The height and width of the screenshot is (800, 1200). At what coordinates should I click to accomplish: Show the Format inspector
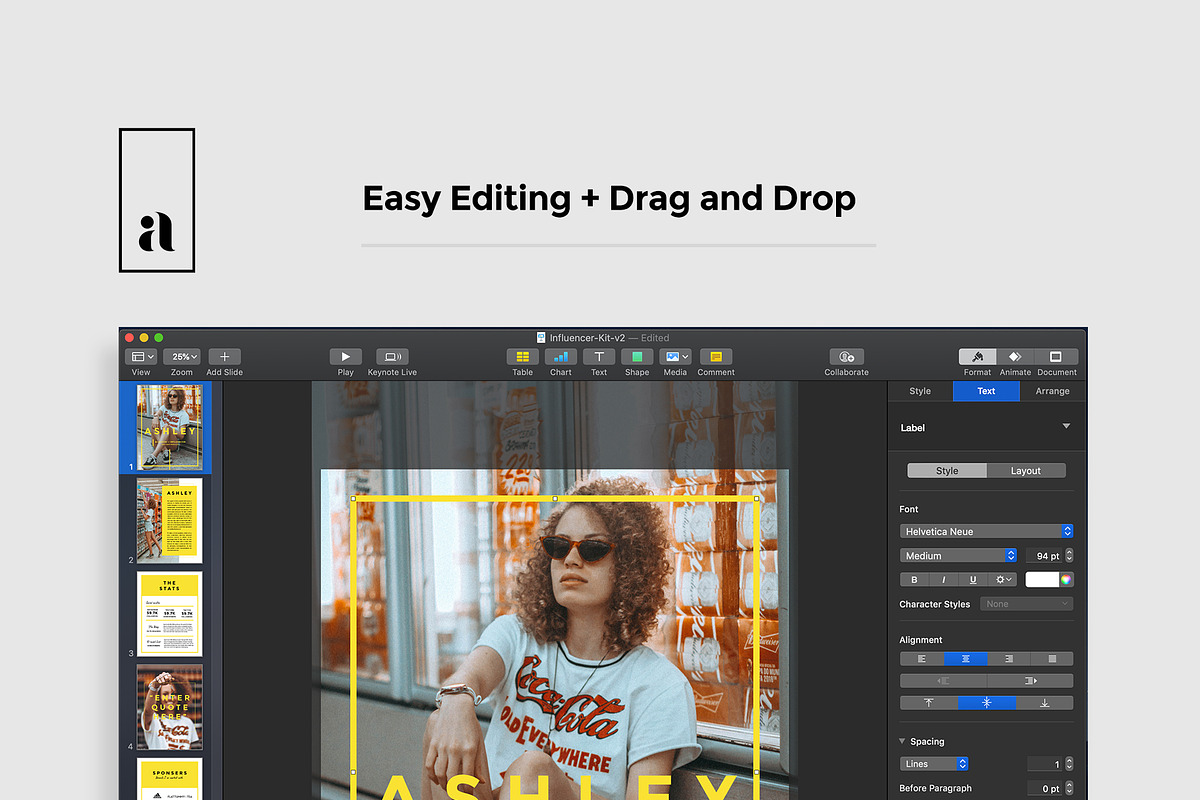(977, 356)
